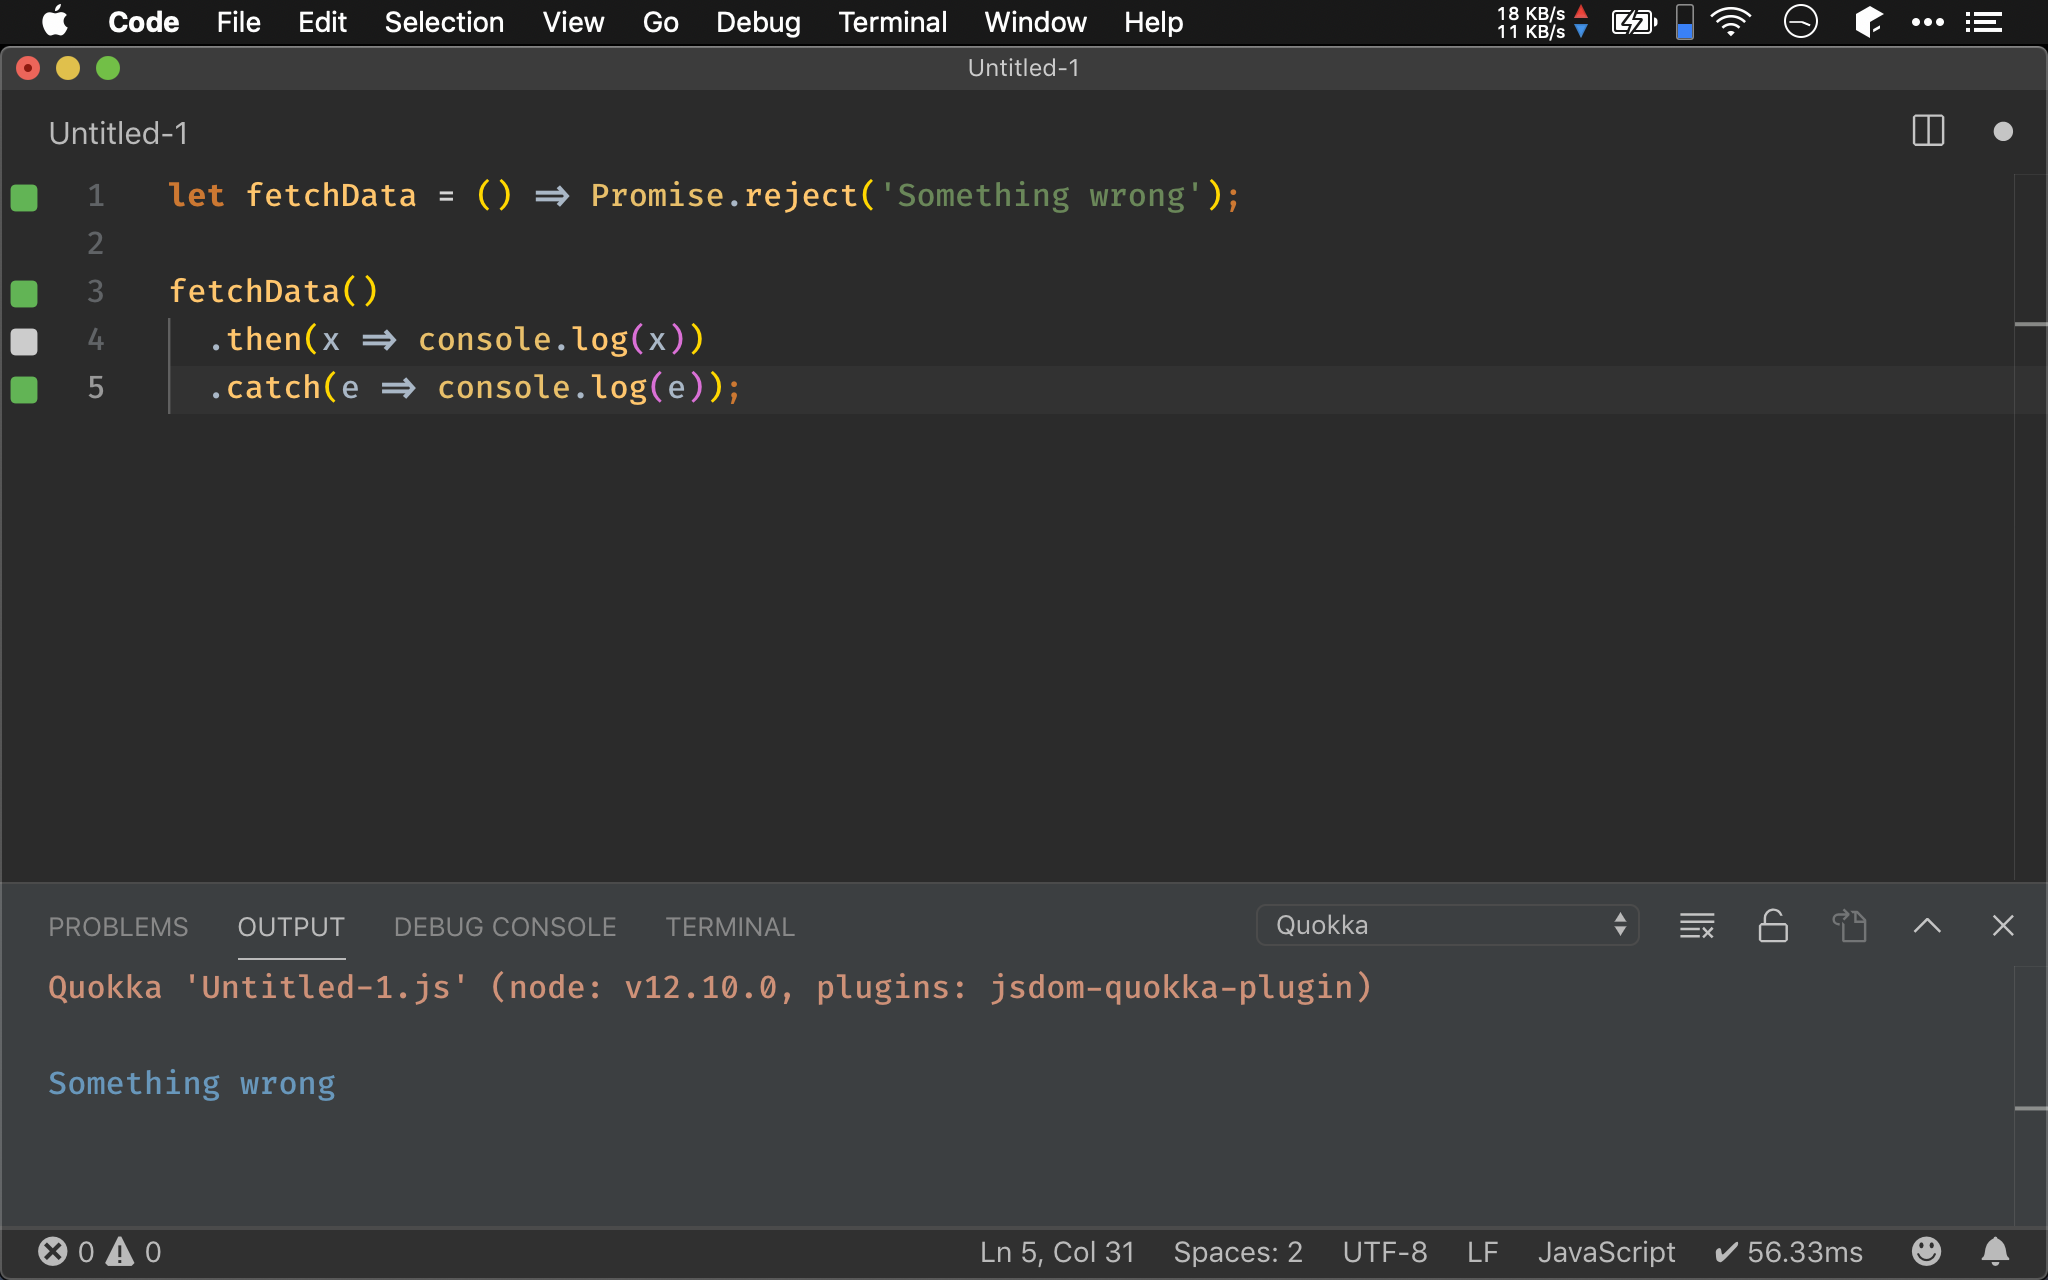
Task: Open the Terminal menu
Action: [892, 22]
